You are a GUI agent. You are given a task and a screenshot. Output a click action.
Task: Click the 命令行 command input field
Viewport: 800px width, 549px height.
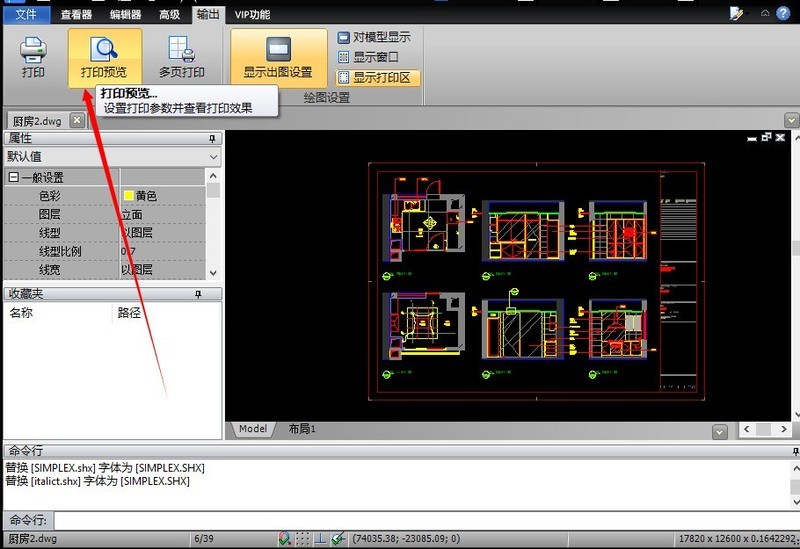click(400, 520)
